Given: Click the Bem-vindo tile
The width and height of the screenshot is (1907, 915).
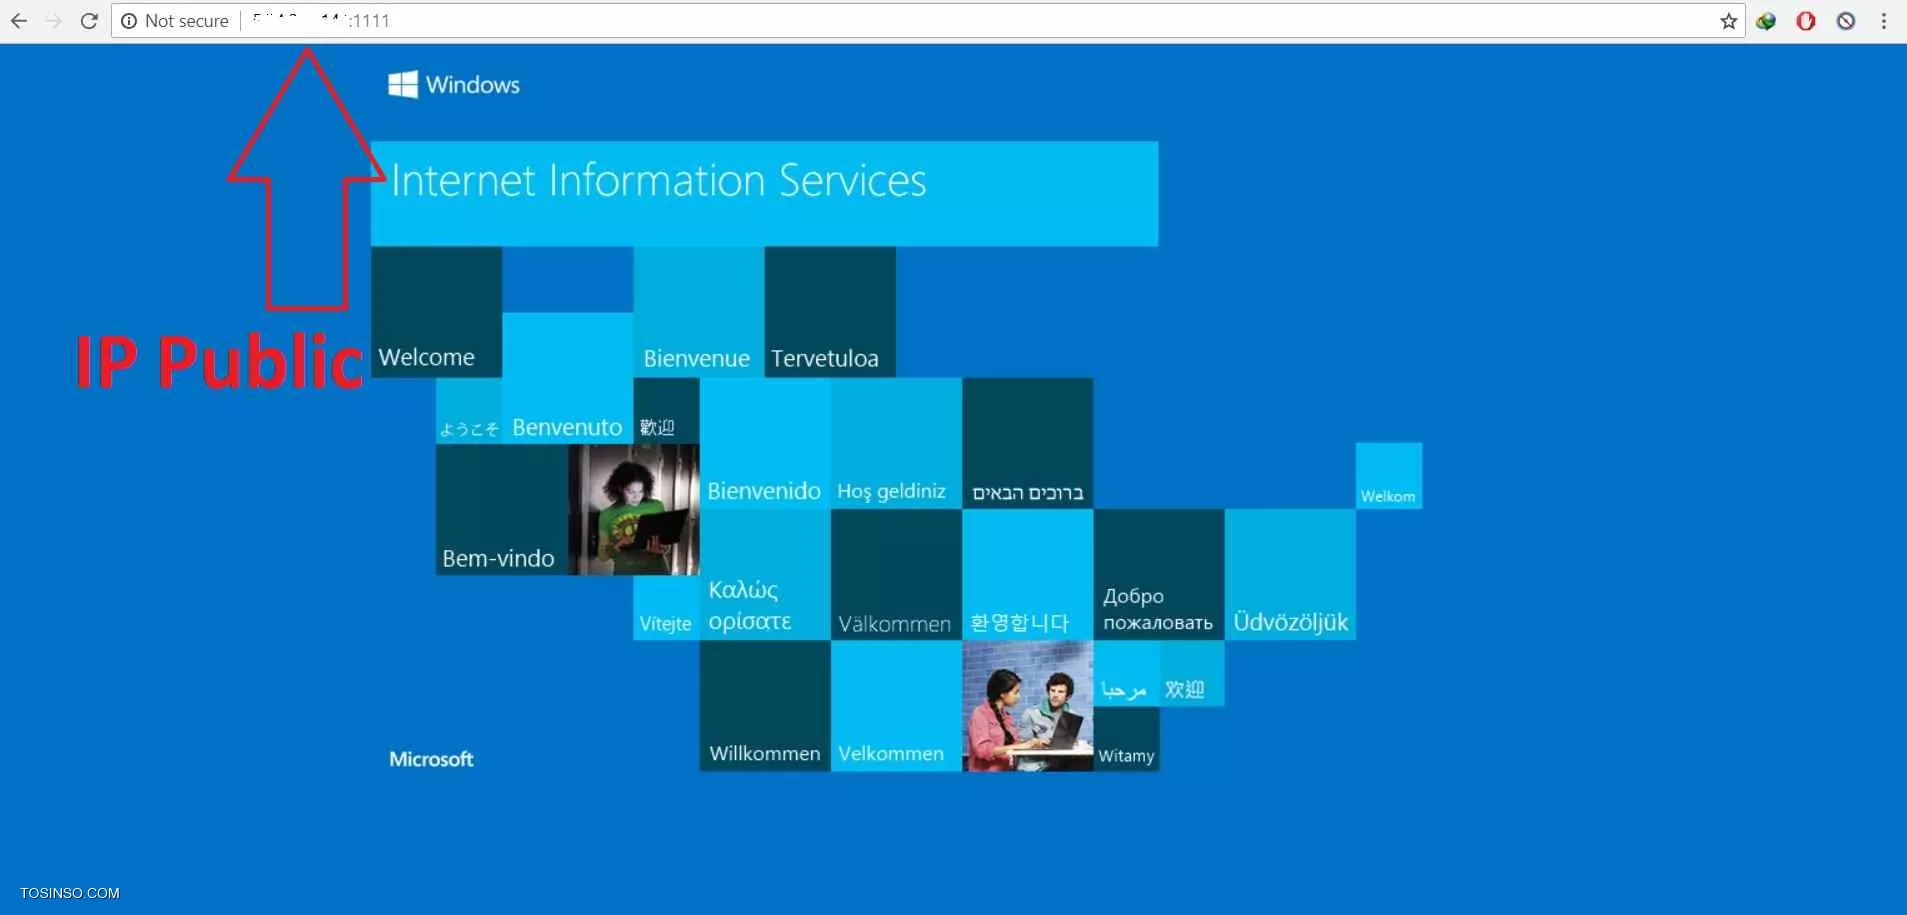Looking at the screenshot, I should 502,510.
